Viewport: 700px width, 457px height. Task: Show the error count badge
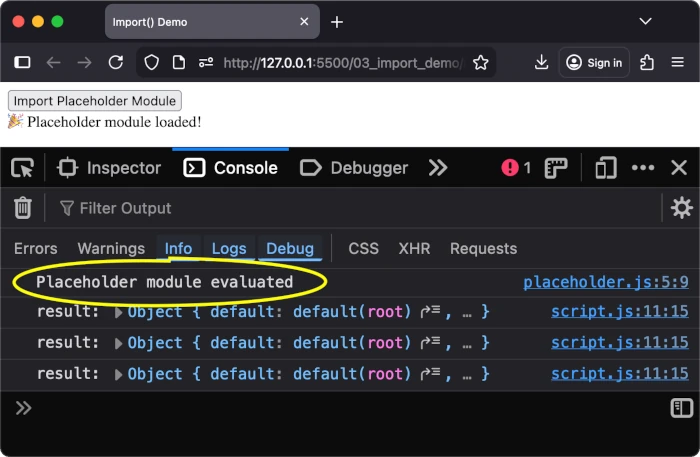point(516,168)
